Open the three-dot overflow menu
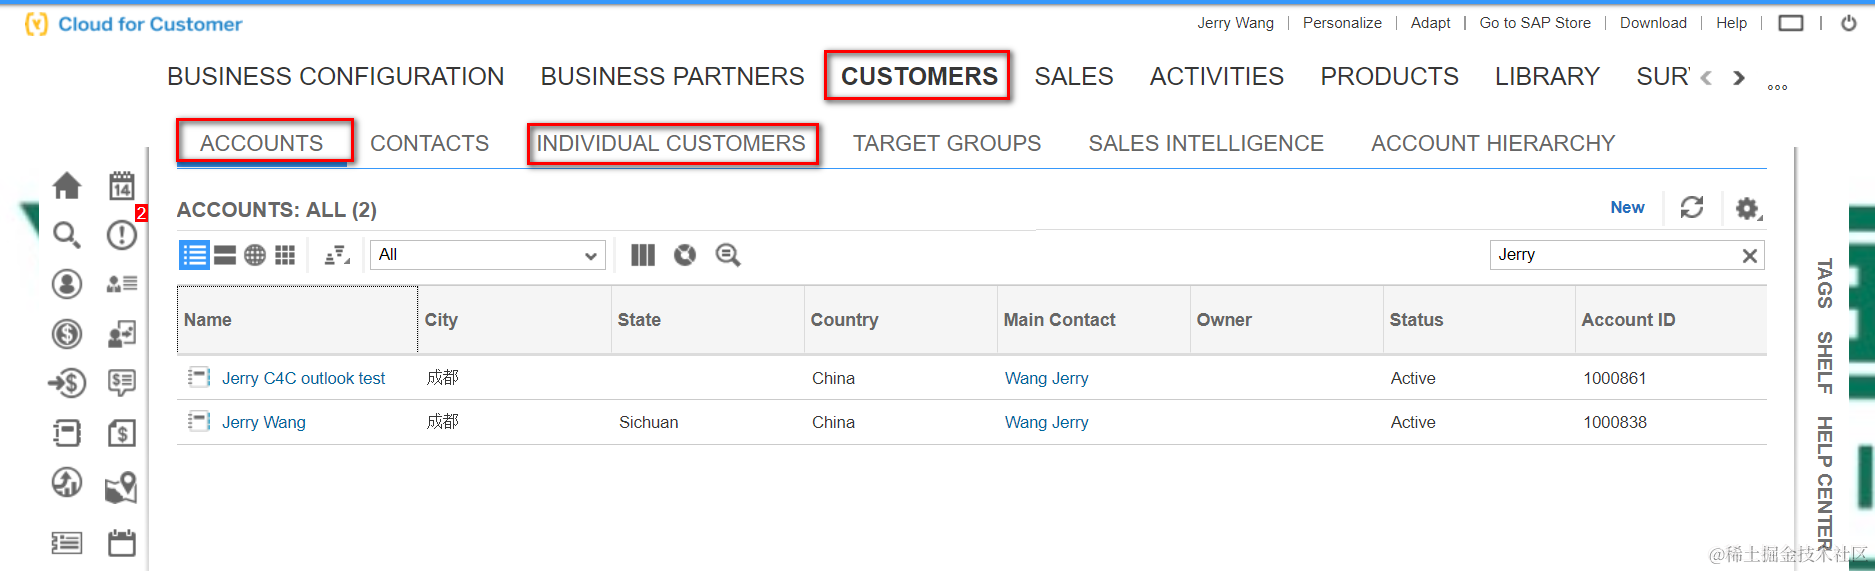 point(1777,87)
